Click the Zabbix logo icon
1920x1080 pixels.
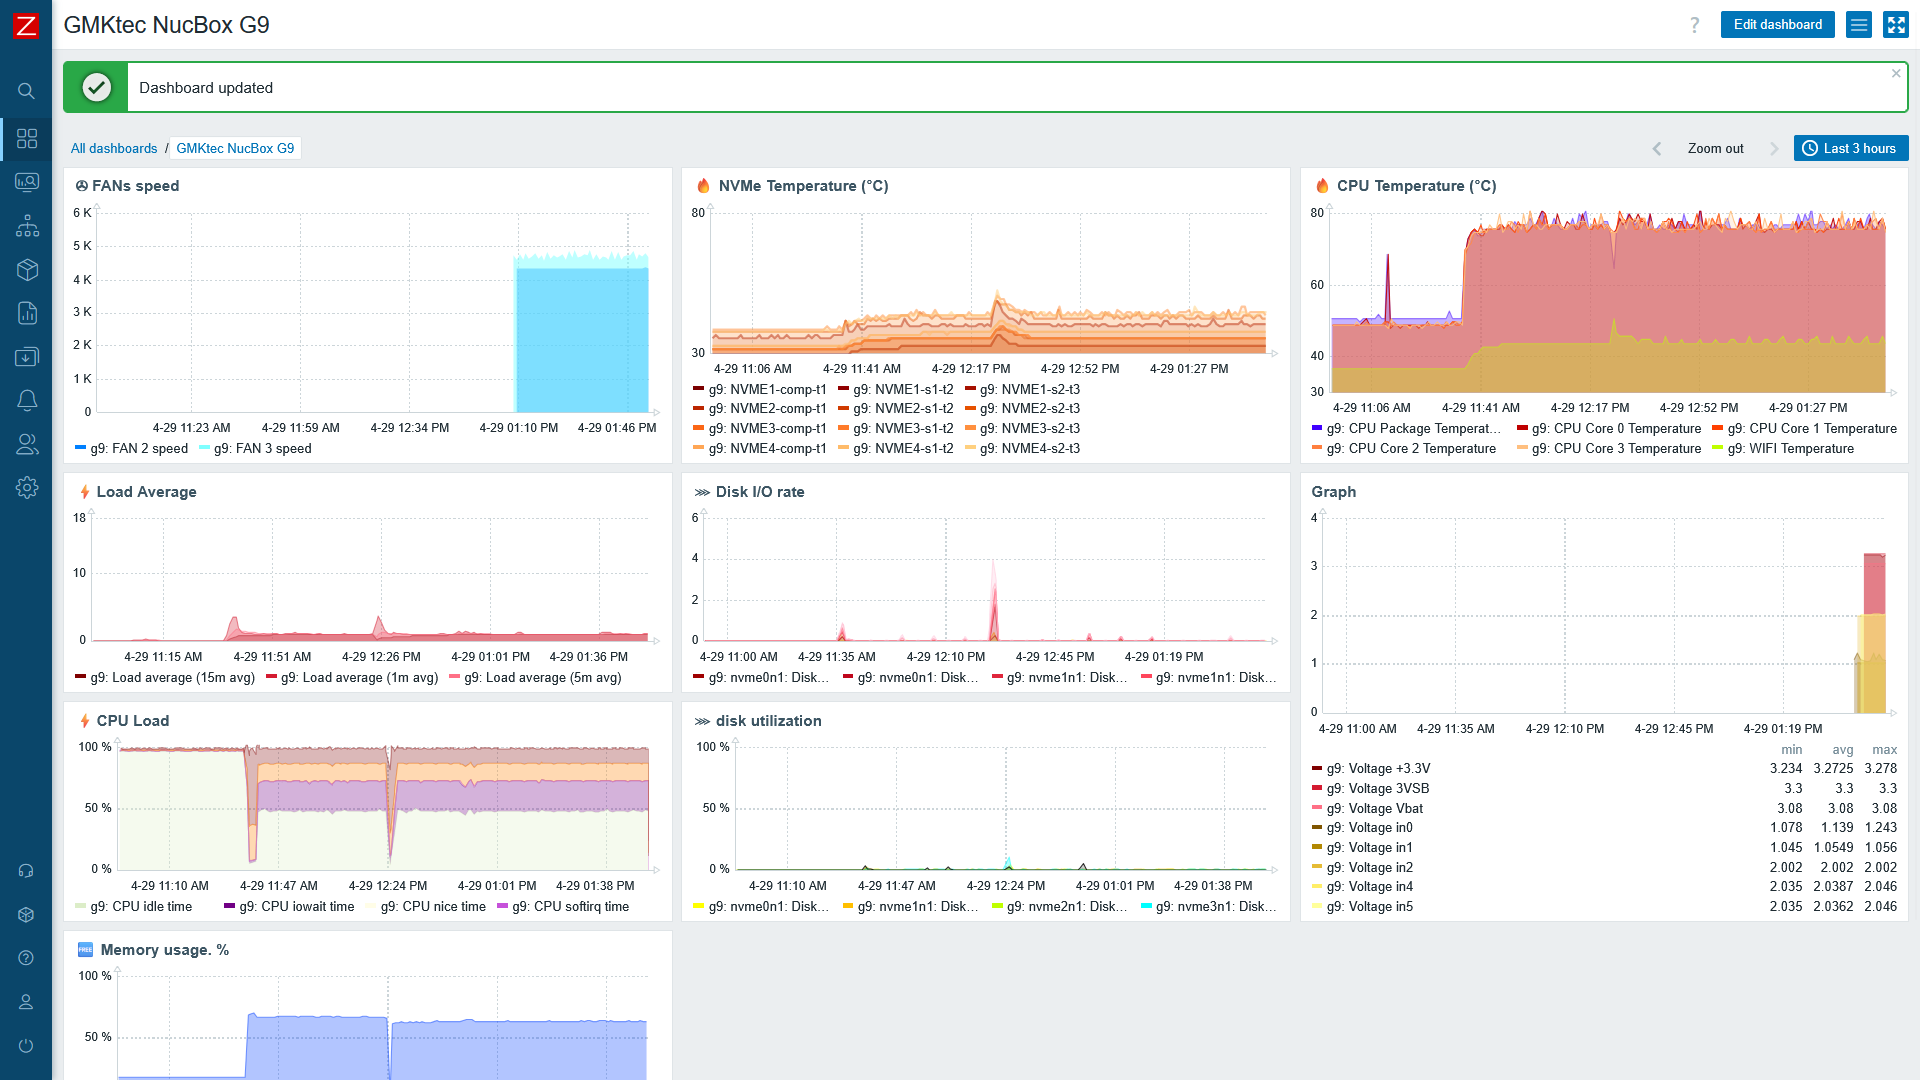(26, 26)
